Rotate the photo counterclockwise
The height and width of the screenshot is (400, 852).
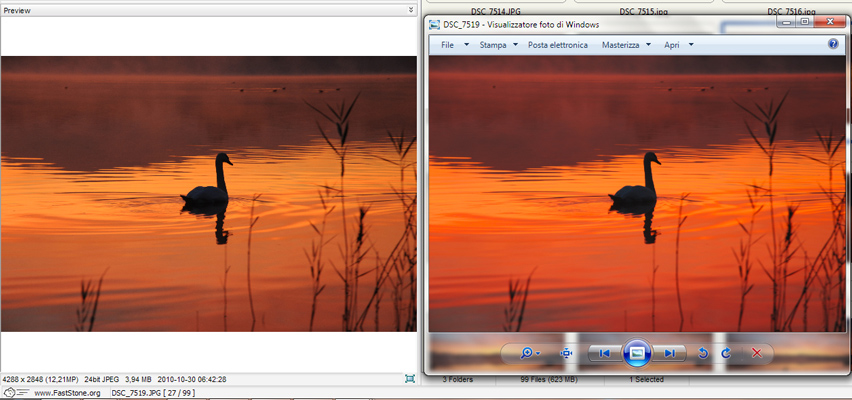click(703, 353)
